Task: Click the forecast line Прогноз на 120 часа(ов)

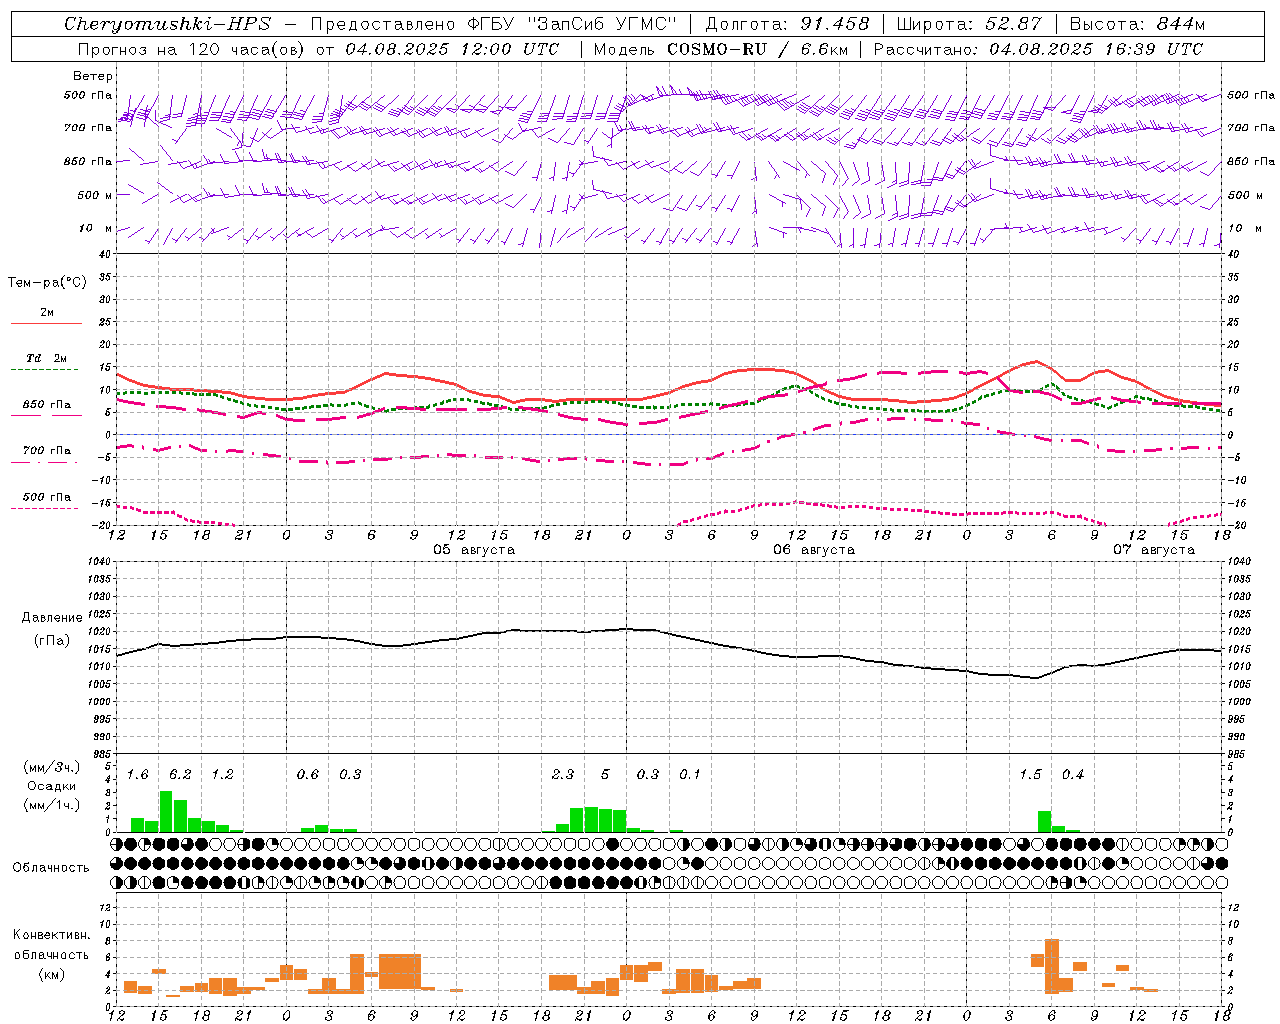Action: pyautogui.click(x=191, y=49)
